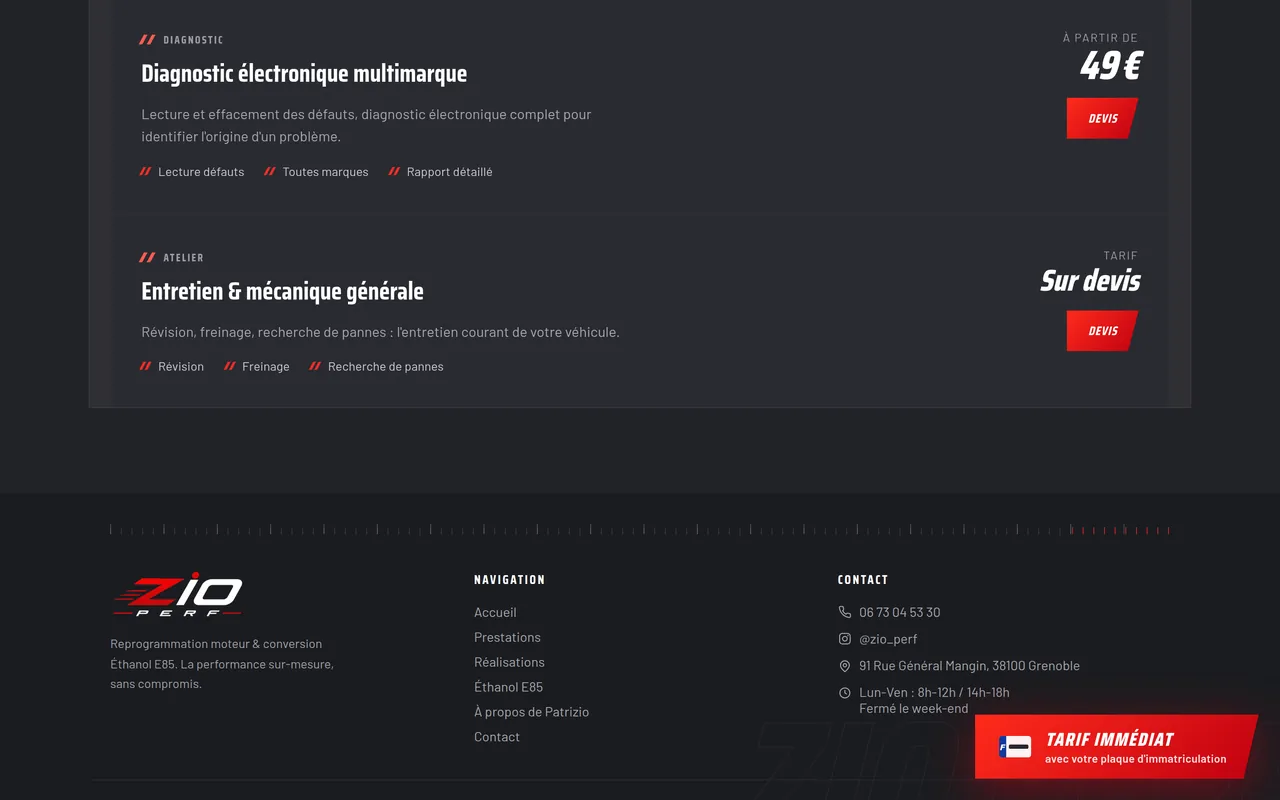The image size is (1280, 800).
Task: Request a Devis for Entretien & mécanique générale
Action: click(x=1102, y=331)
